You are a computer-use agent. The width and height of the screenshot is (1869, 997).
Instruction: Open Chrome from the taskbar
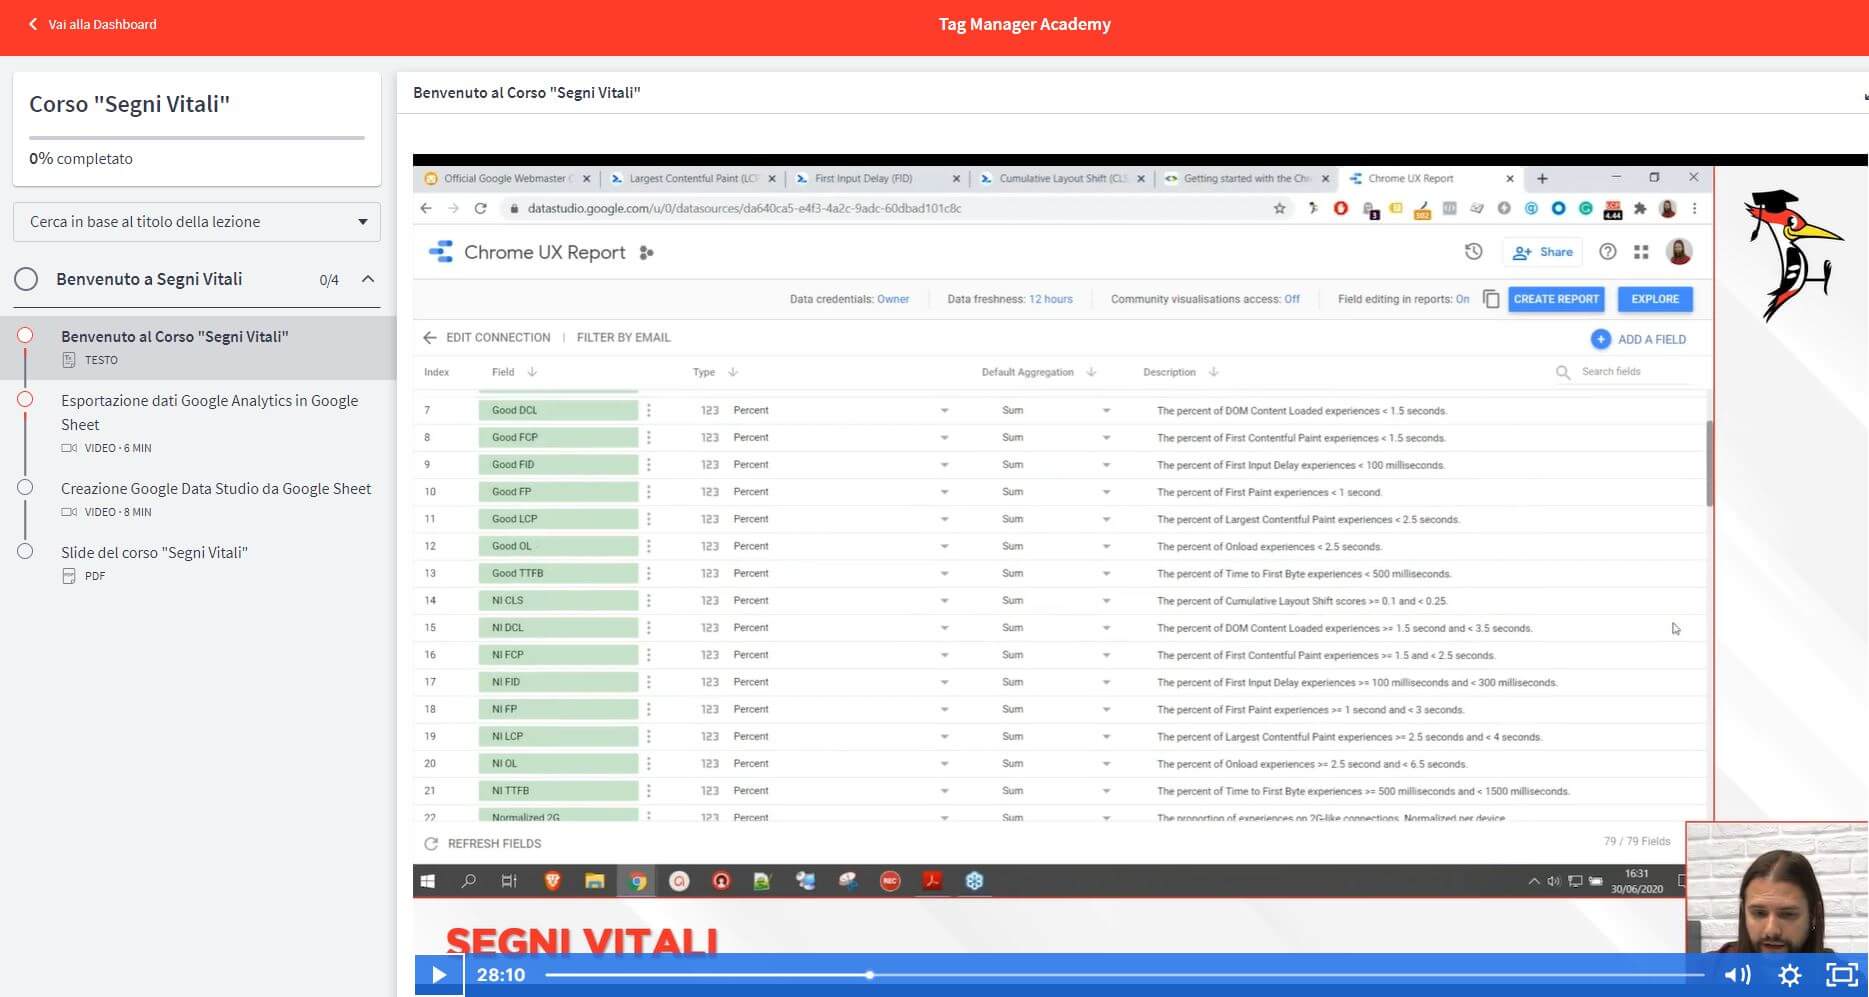tap(636, 881)
